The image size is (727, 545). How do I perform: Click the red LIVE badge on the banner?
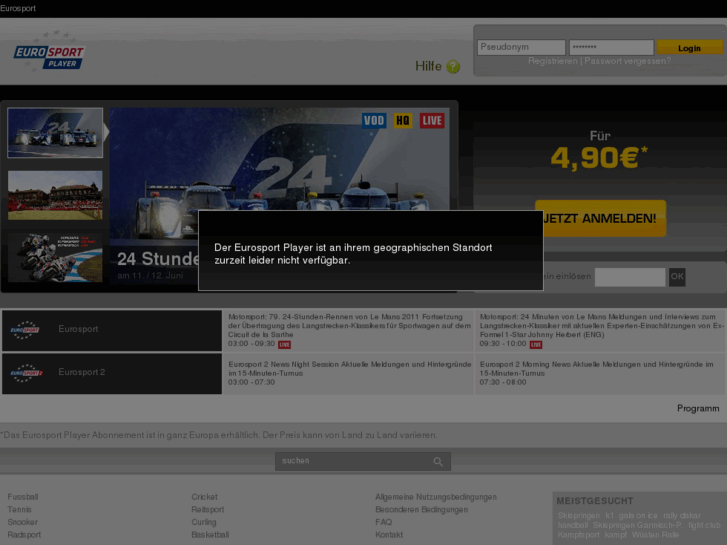[432, 121]
